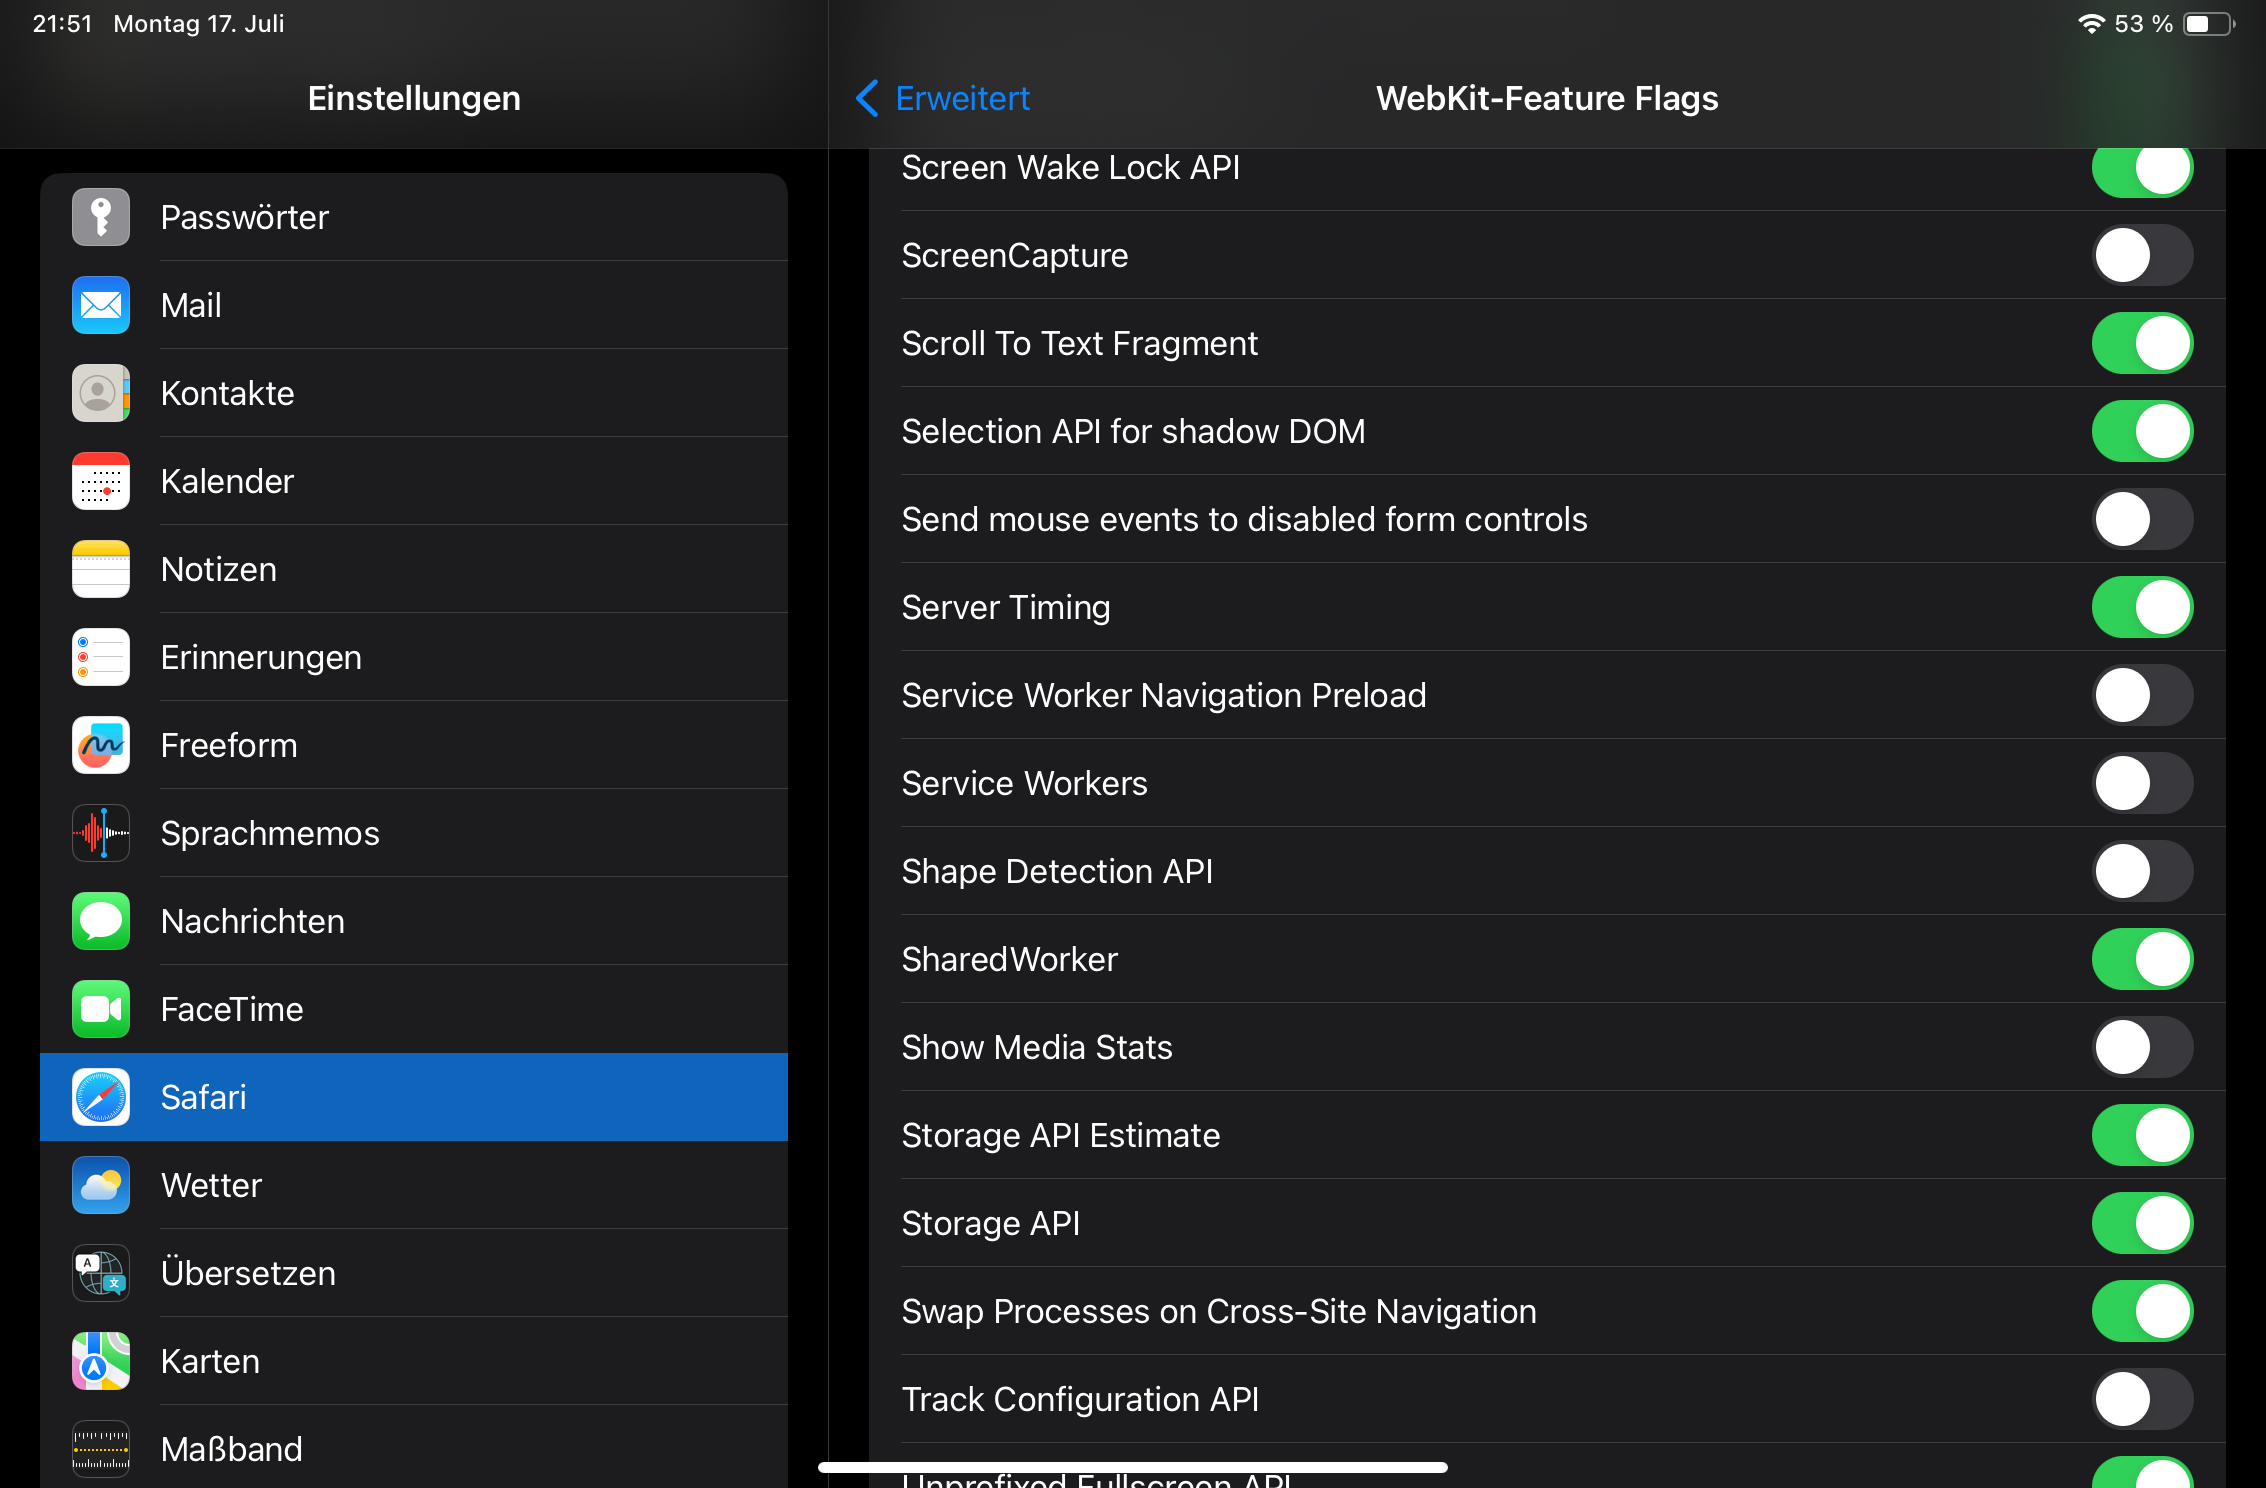Tap the Sprachmemos waveform icon

pos(101,833)
